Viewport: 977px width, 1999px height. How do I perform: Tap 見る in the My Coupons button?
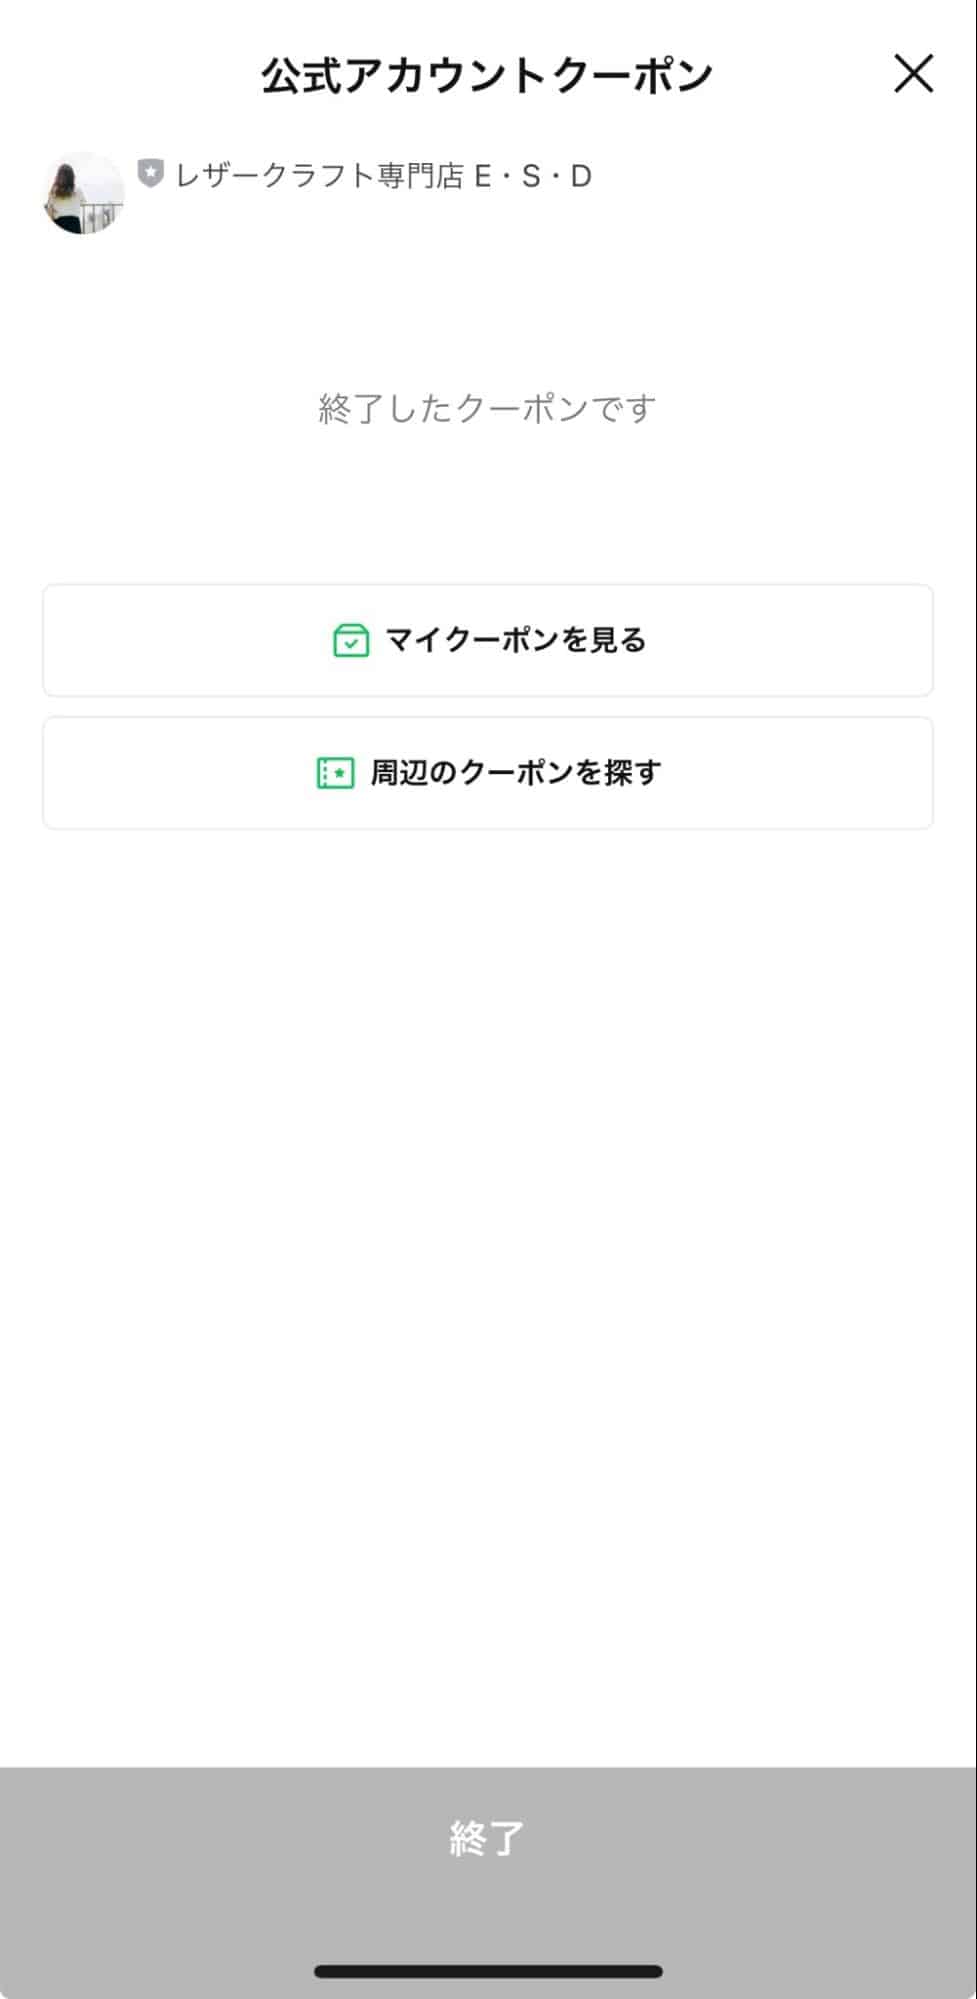click(619, 640)
